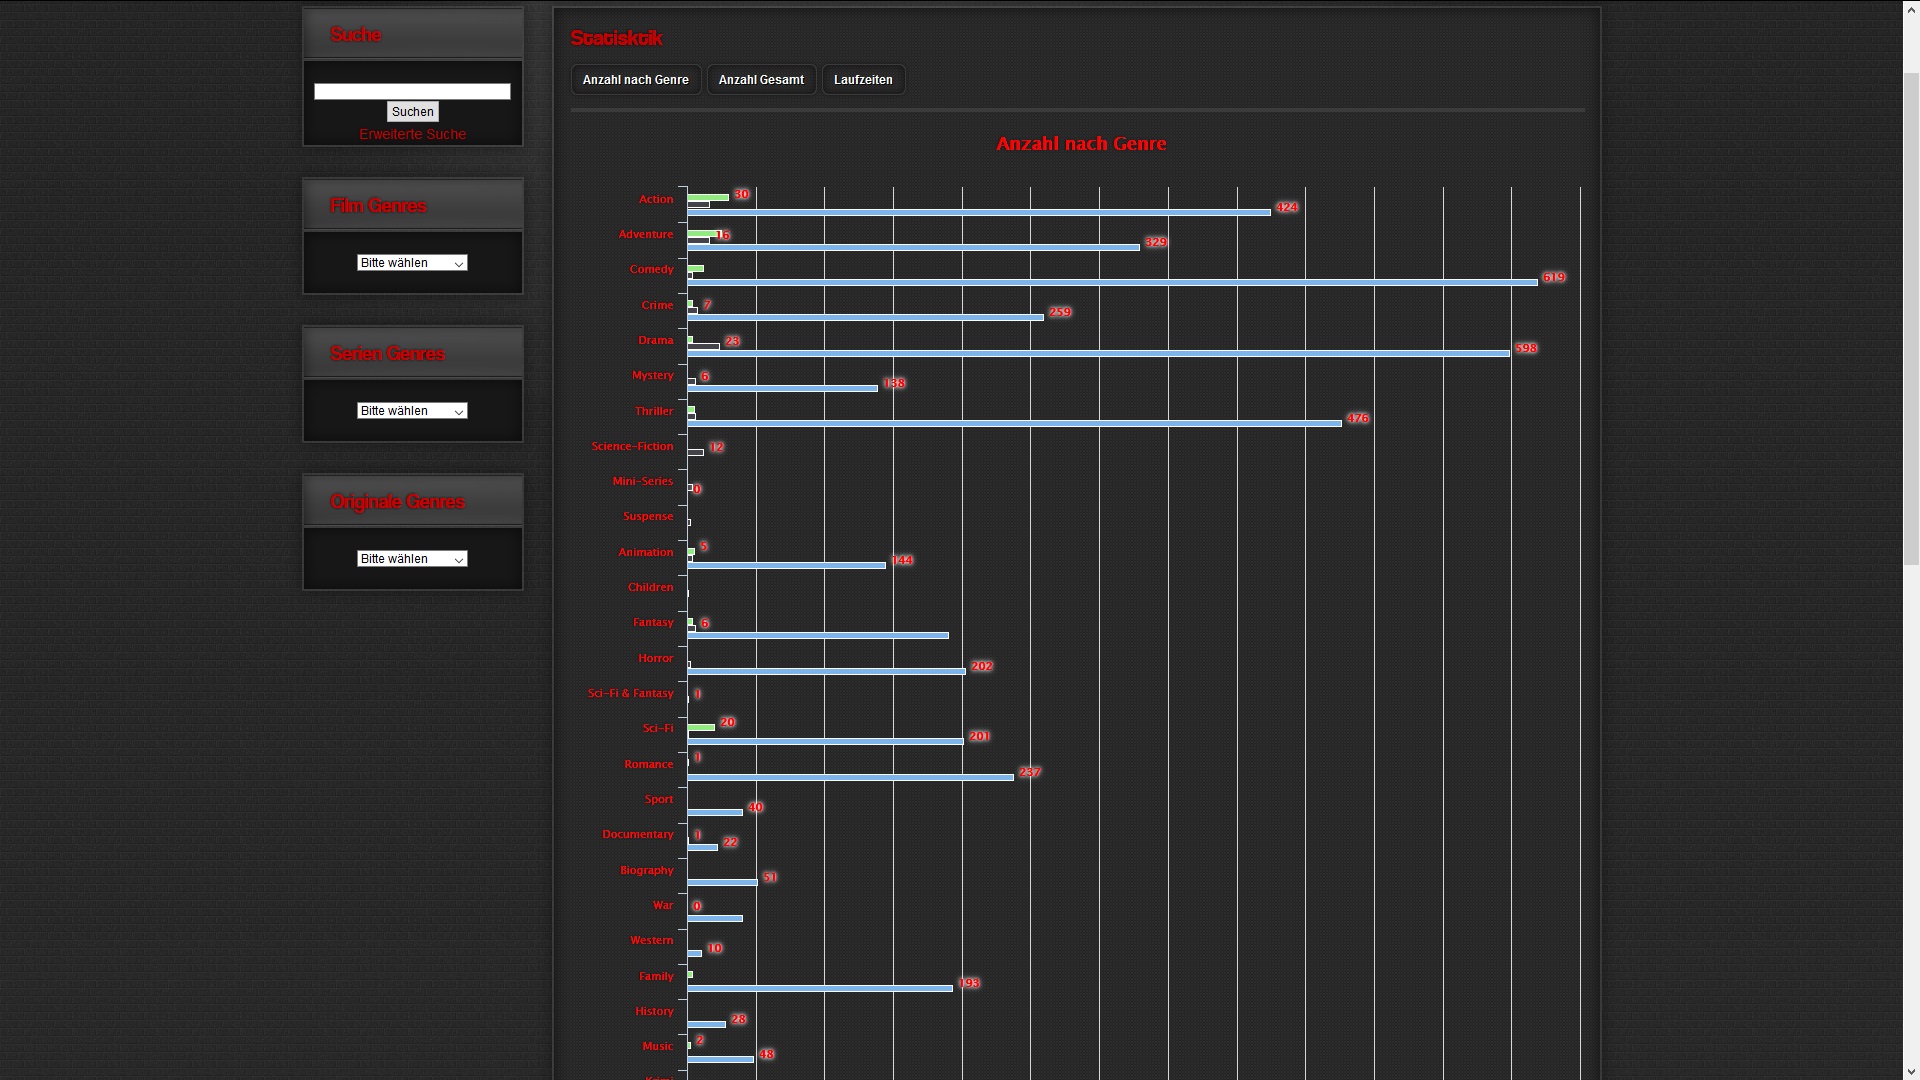This screenshot has height=1080, width=1920.
Task: Click the scrollbar down arrow
Action: click(x=1910, y=1072)
